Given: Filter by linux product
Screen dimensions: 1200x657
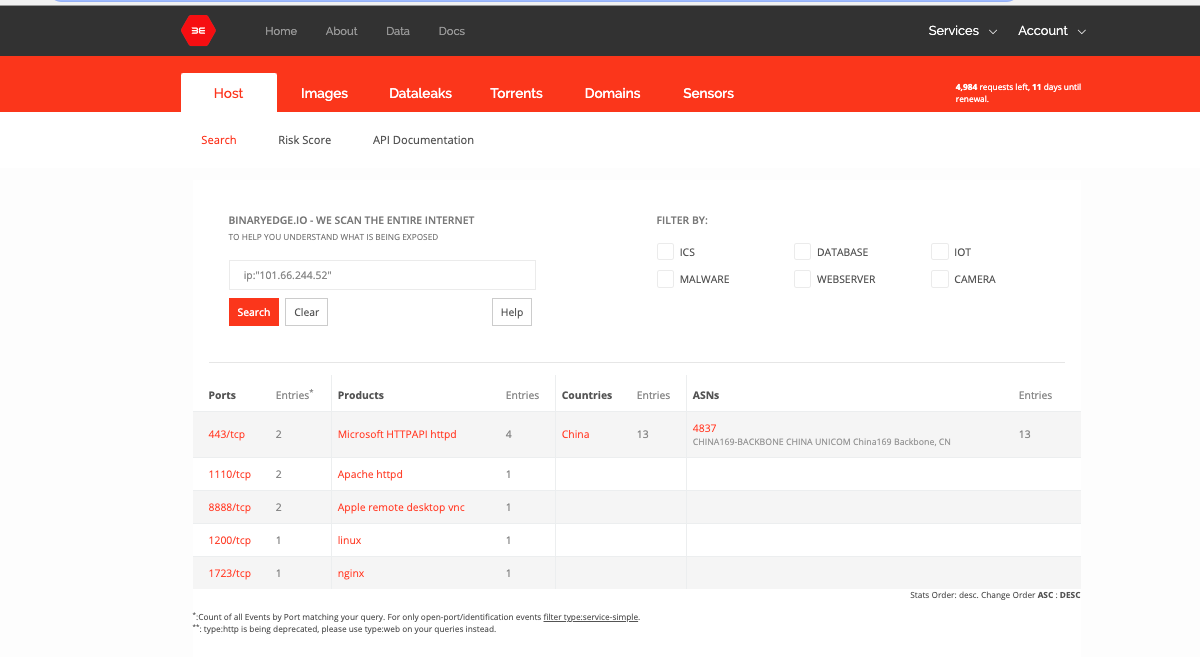Looking at the screenshot, I should [x=350, y=540].
